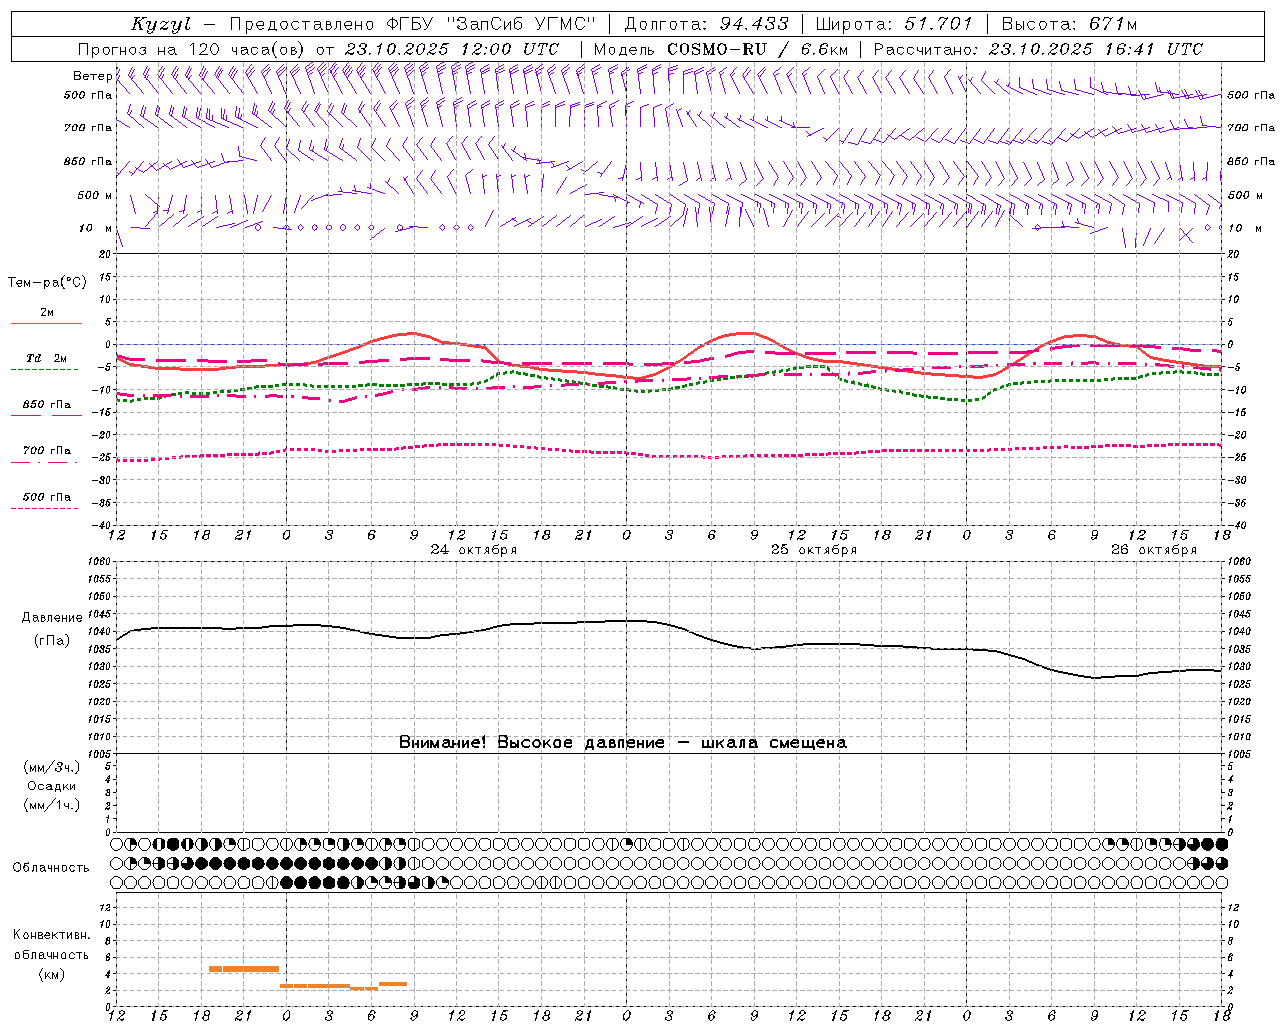Click the 24 октября date label
Viewport: 1280px width, 1024px height.
pos(474,550)
